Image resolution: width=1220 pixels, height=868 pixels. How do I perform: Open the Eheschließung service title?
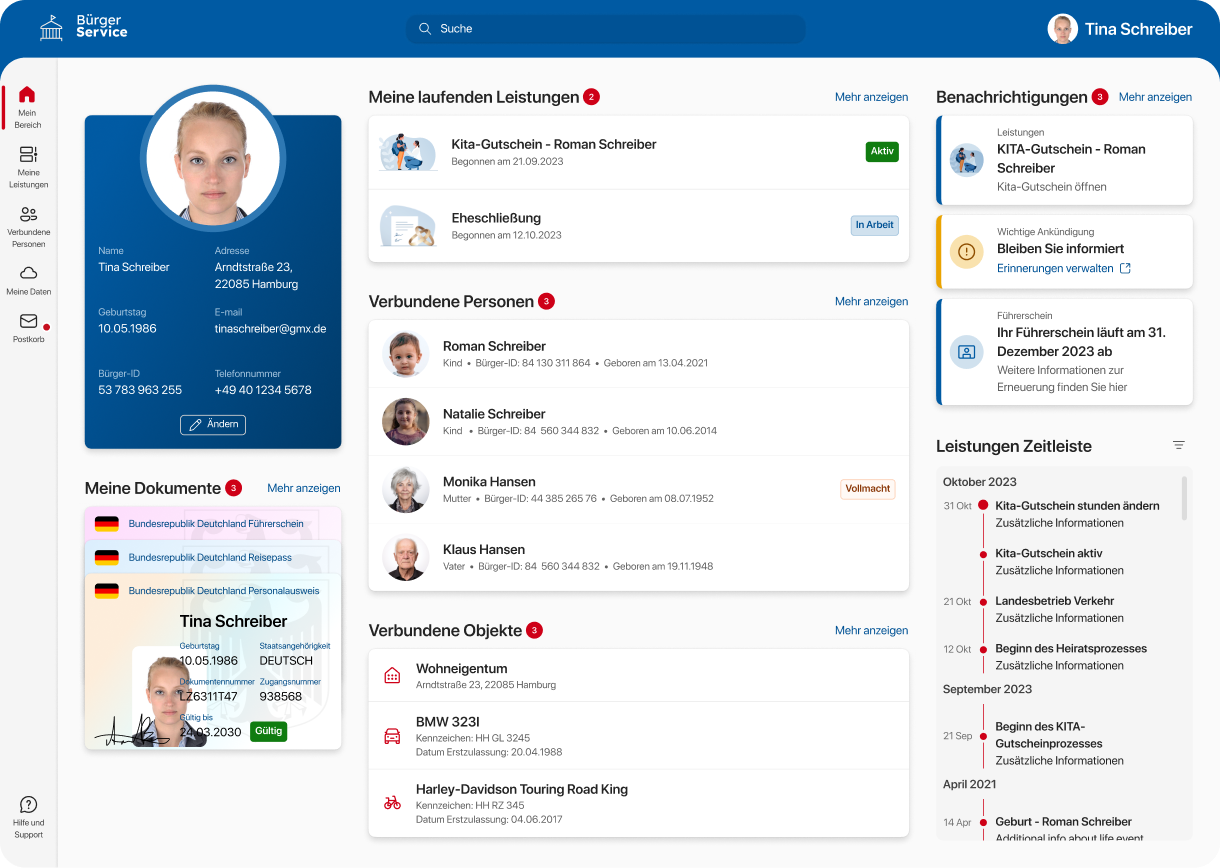496,218
